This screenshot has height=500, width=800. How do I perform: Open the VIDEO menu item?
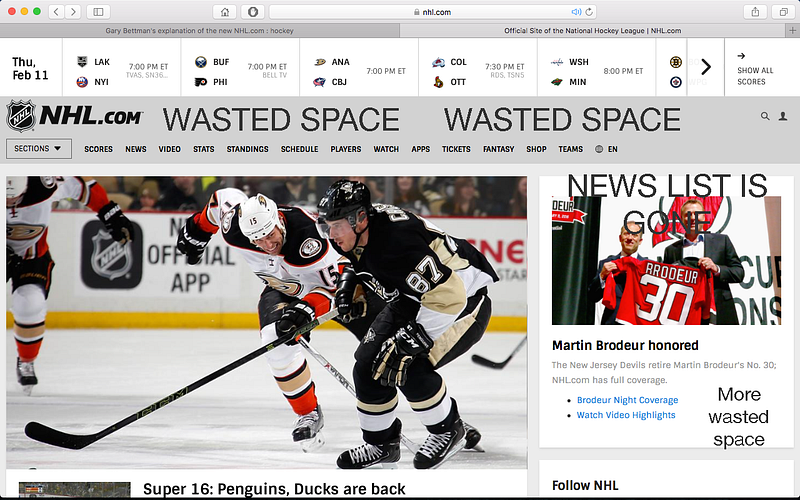pos(169,149)
